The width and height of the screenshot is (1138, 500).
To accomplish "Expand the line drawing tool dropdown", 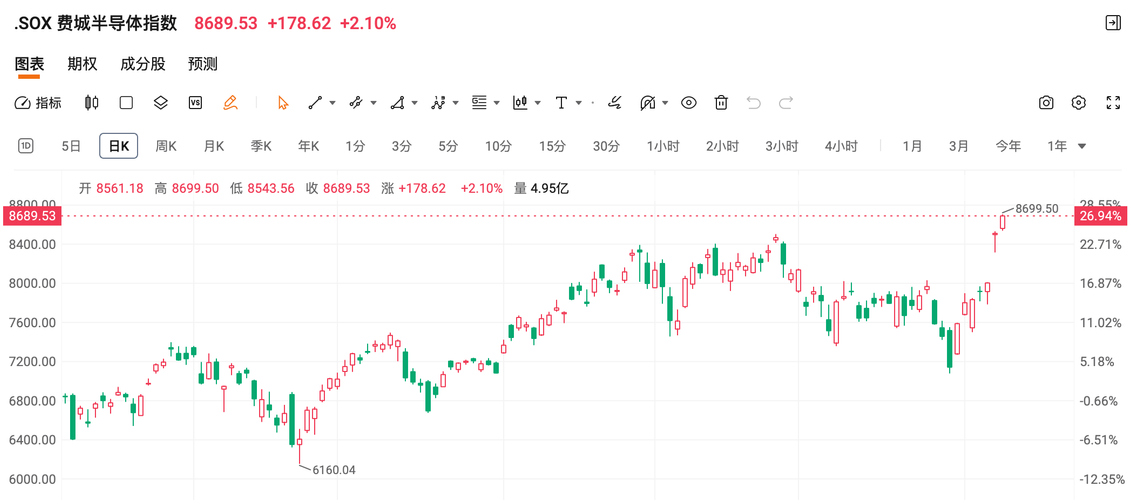I will (x=332, y=103).
